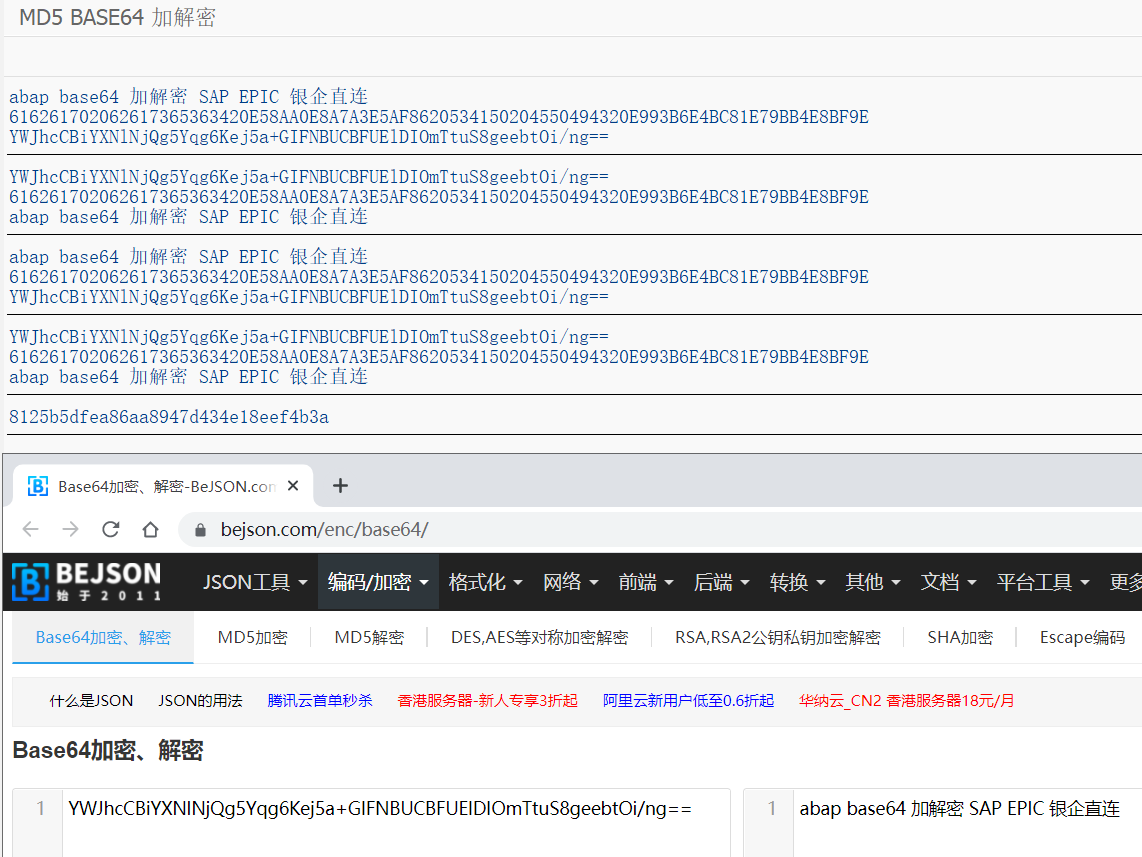Open the 编码/加密 dropdown menu
The height and width of the screenshot is (857, 1142).
coord(377,580)
